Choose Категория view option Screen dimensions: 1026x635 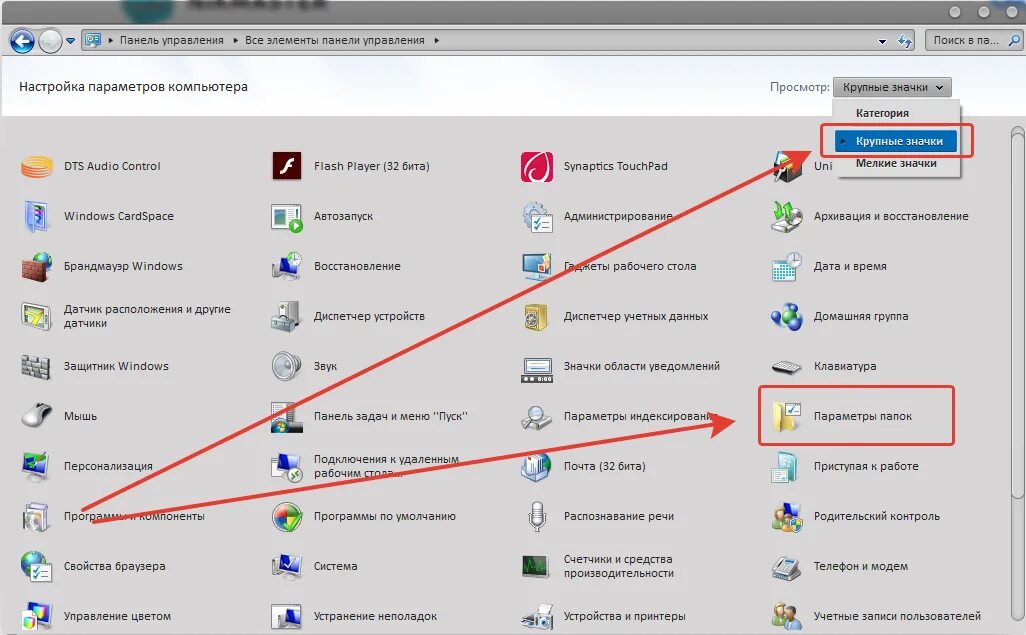pos(882,113)
